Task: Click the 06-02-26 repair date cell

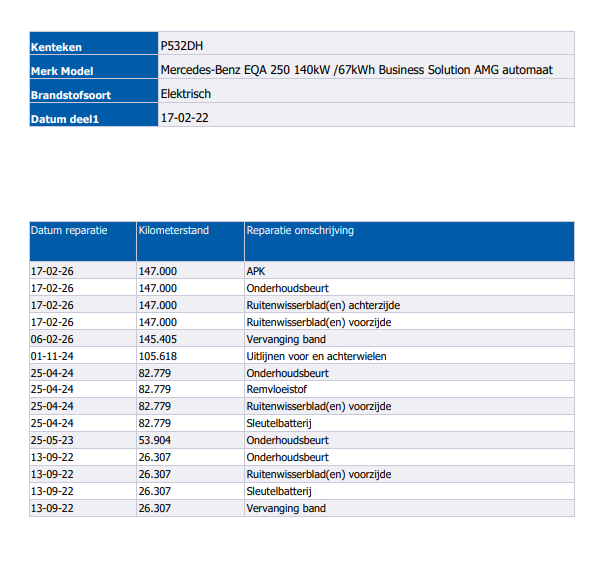Action: [83, 339]
